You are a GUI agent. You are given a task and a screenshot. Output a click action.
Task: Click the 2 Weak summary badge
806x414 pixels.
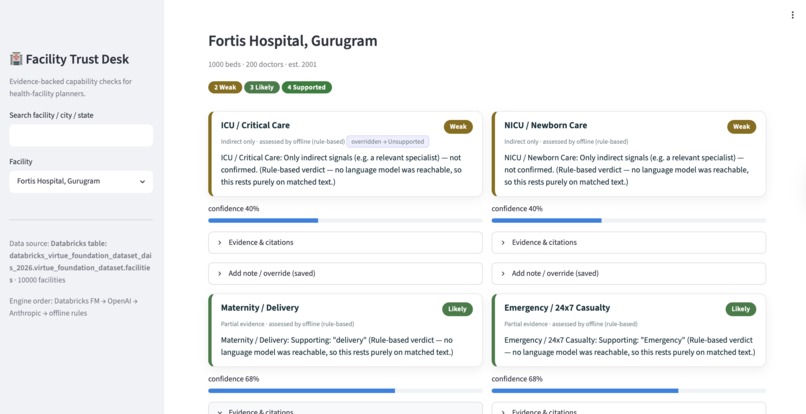[x=225, y=87]
